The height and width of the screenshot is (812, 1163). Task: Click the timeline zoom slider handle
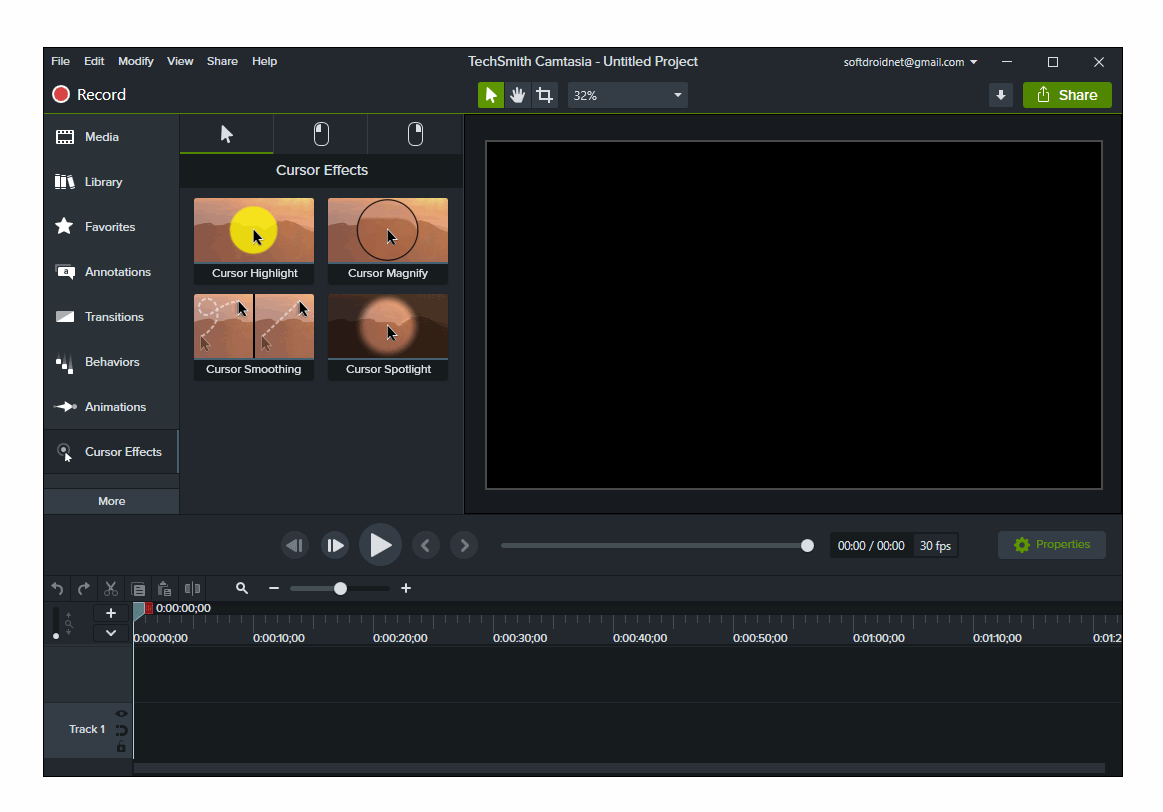point(340,589)
